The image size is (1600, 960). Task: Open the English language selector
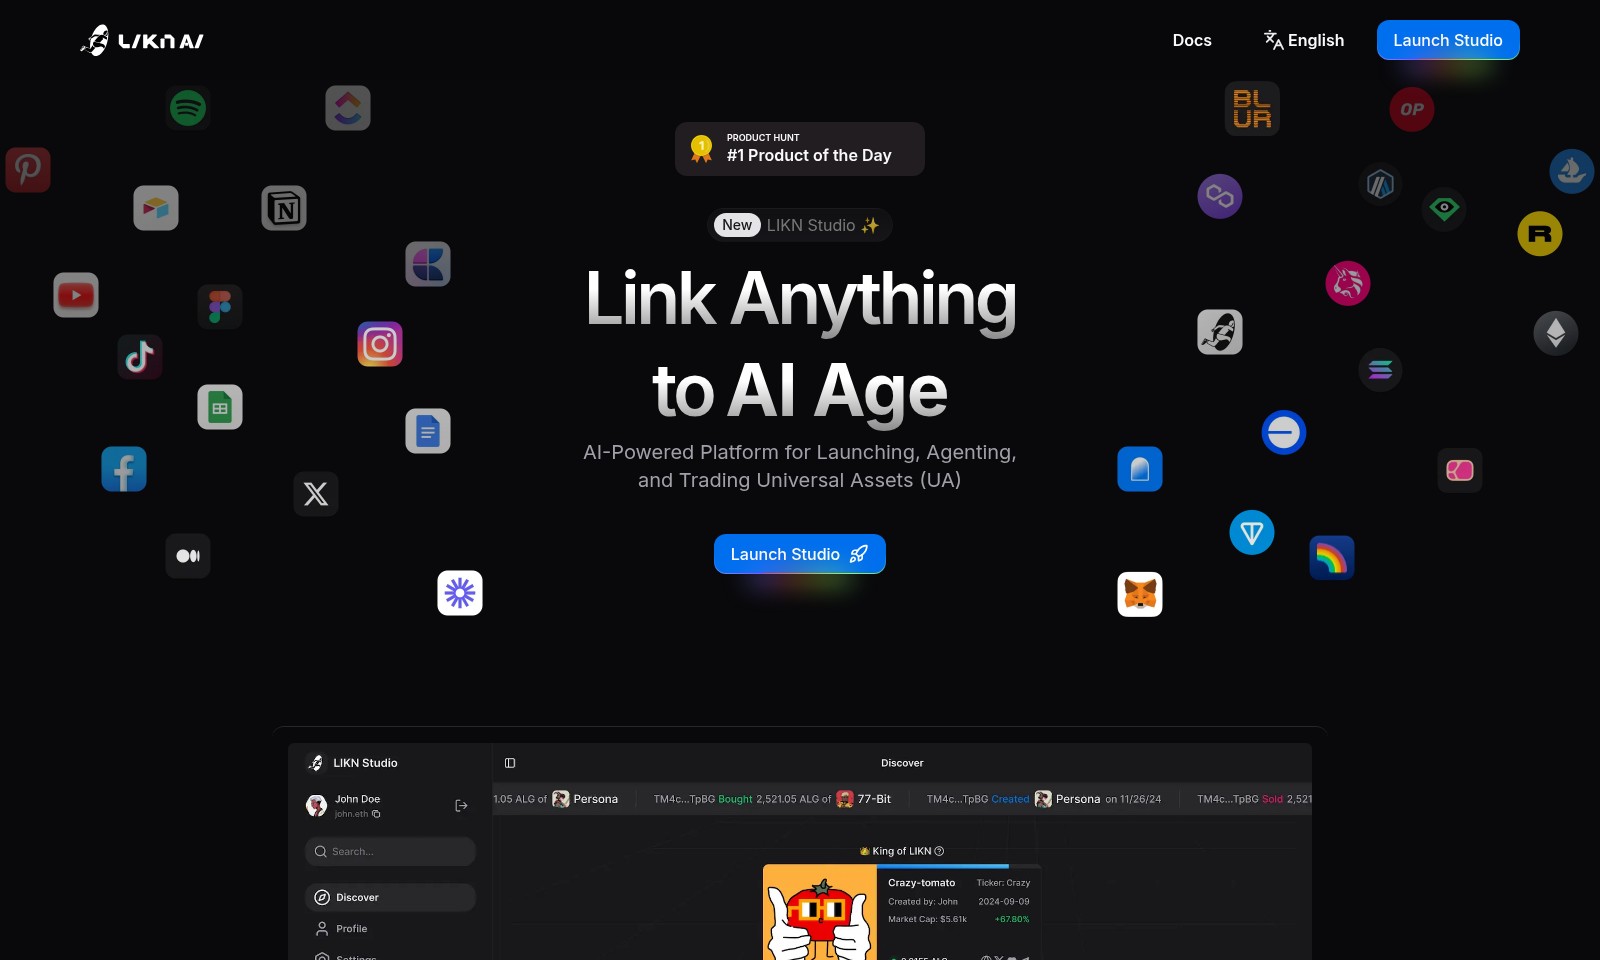[x=1304, y=40]
